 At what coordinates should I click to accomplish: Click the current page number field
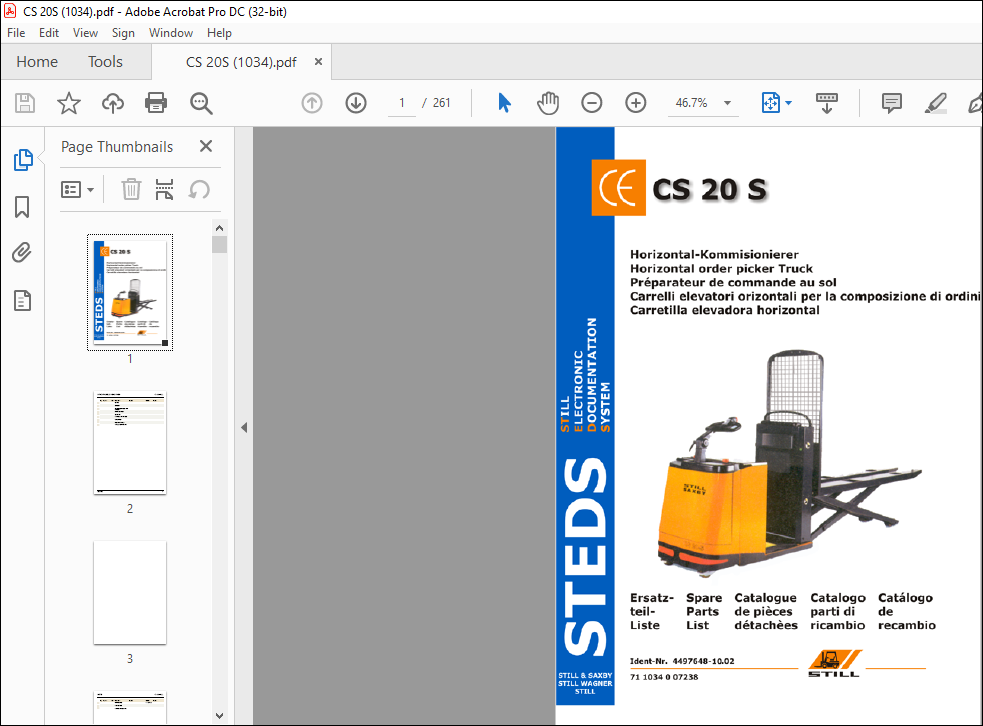click(402, 103)
